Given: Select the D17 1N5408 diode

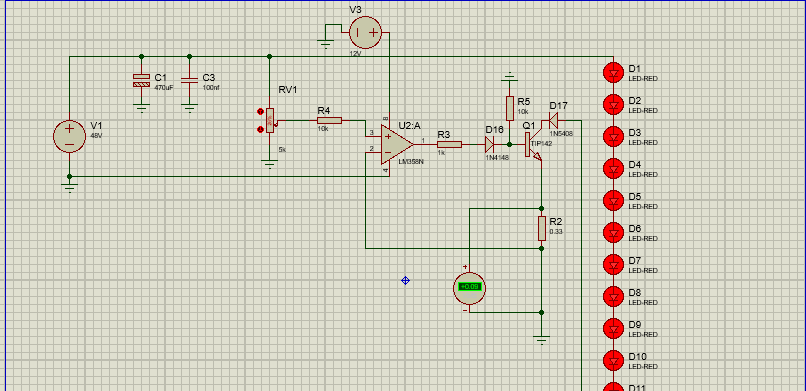Looking at the screenshot, I should tap(553, 121).
